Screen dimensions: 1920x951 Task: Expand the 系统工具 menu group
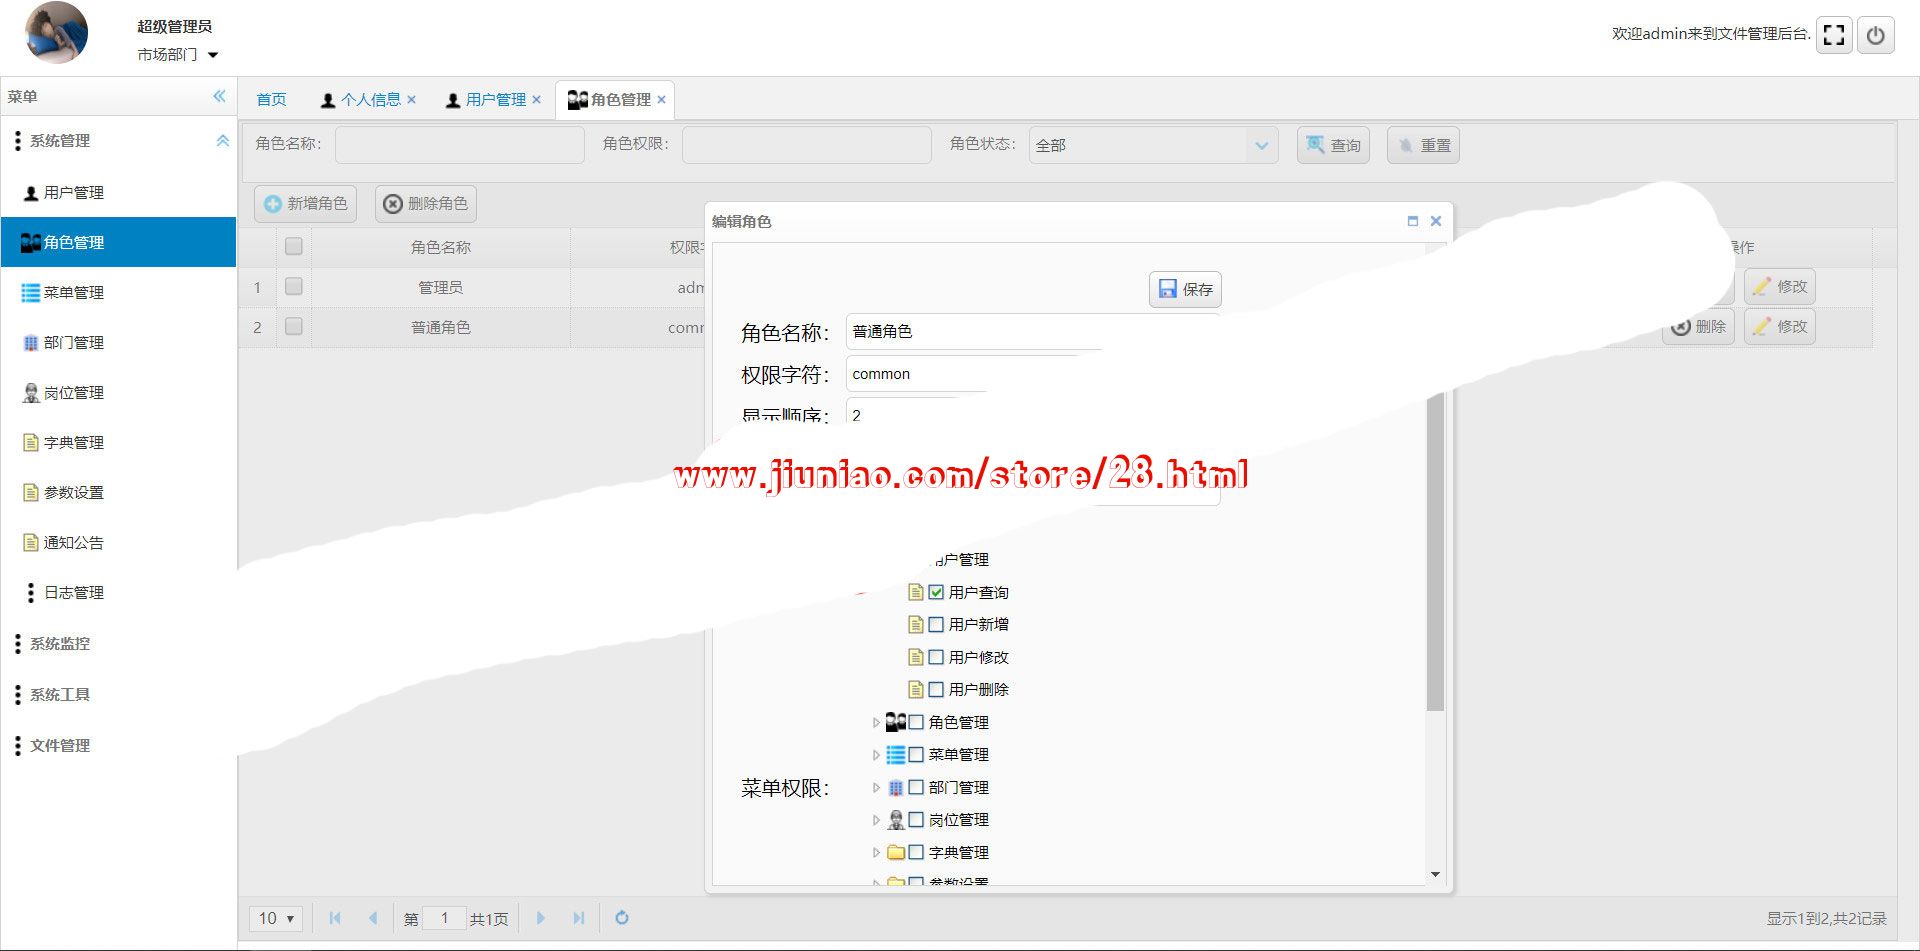(x=118, y=695)
